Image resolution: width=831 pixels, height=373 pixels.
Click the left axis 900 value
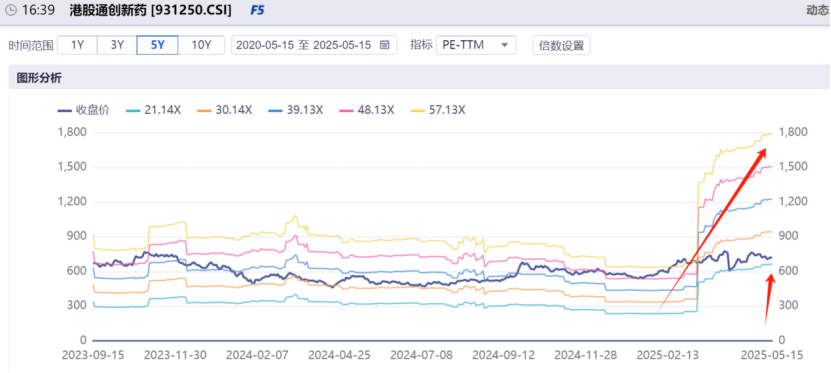pos(78,236)
